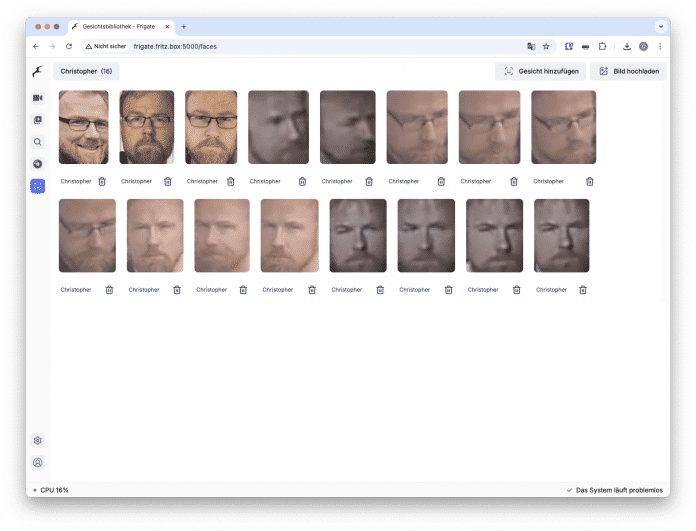Select the face library sidebar icon
Viewport: 696px width, 531px height.
tap(38, 186)
